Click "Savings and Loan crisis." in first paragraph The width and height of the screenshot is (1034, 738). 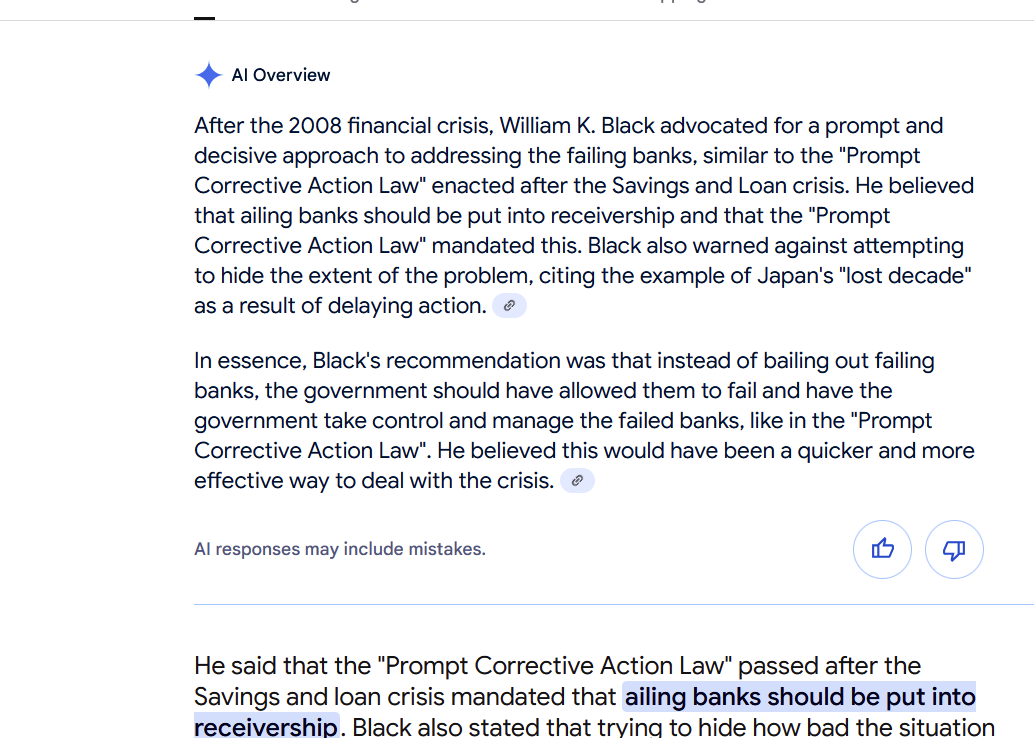coord(730,185)
